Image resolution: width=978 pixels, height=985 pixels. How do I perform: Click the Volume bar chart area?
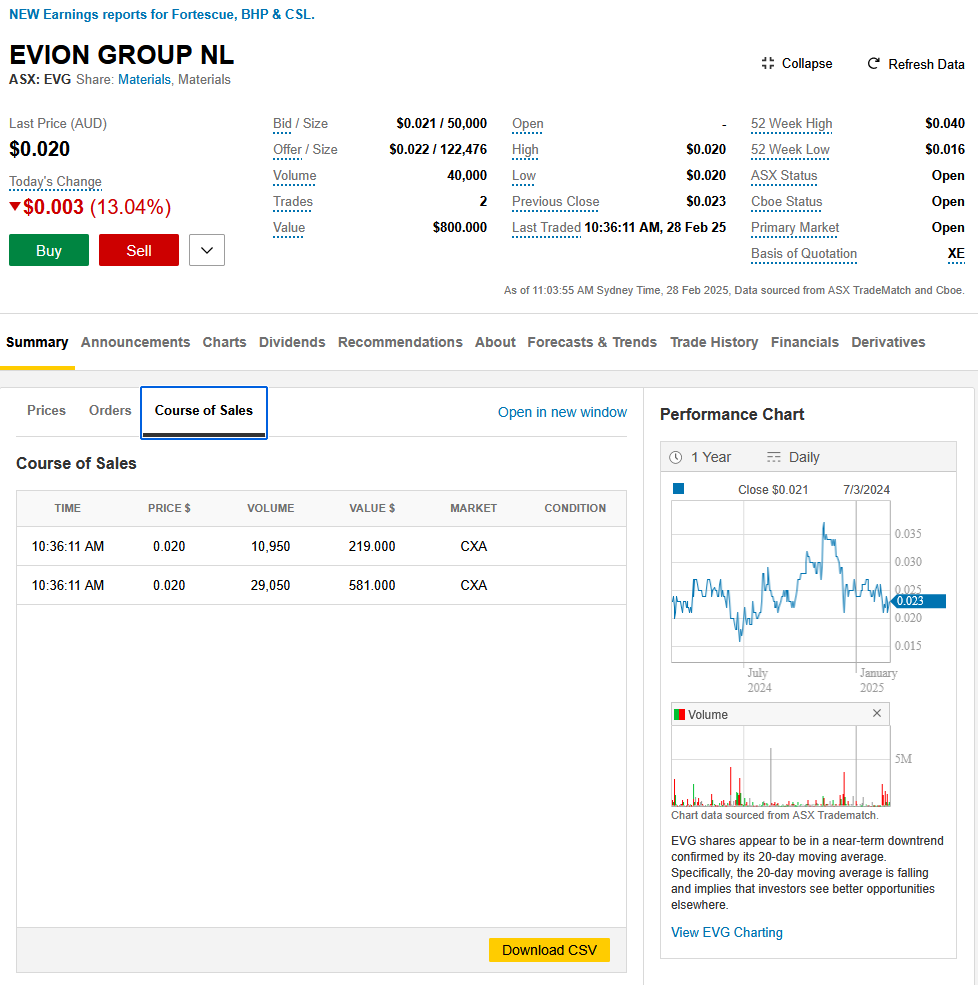781,766
